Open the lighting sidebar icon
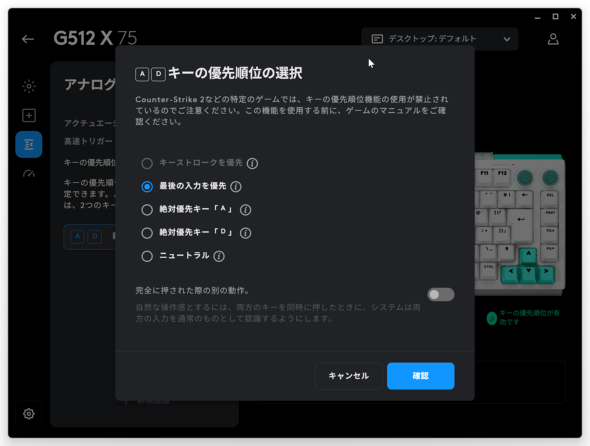This screenshot has width=590, height=446. point(29,86)
